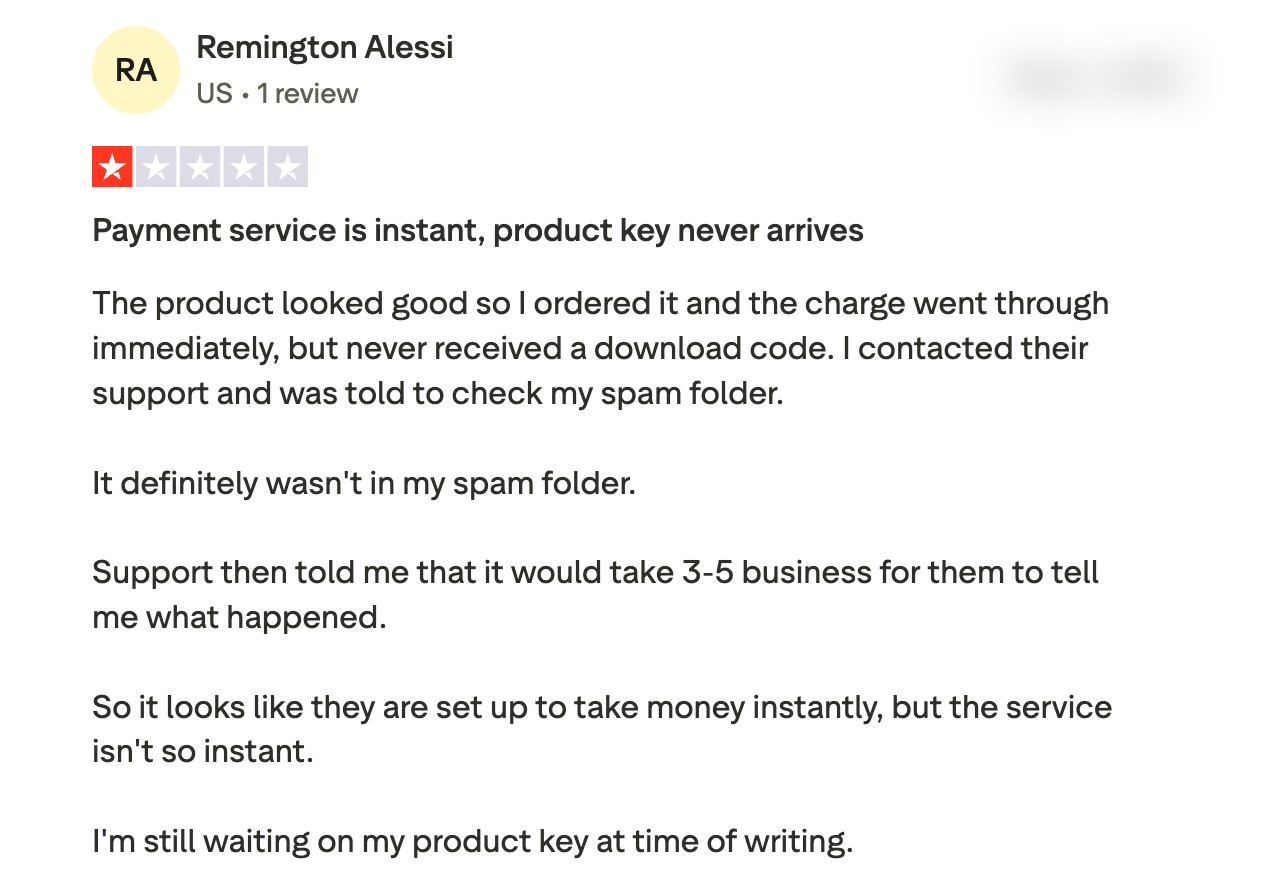This screenshot has width=1268, height=888.
Task: Click line starting 'Support then told me'
Action: pyautogui.click(x=595, y=573)
